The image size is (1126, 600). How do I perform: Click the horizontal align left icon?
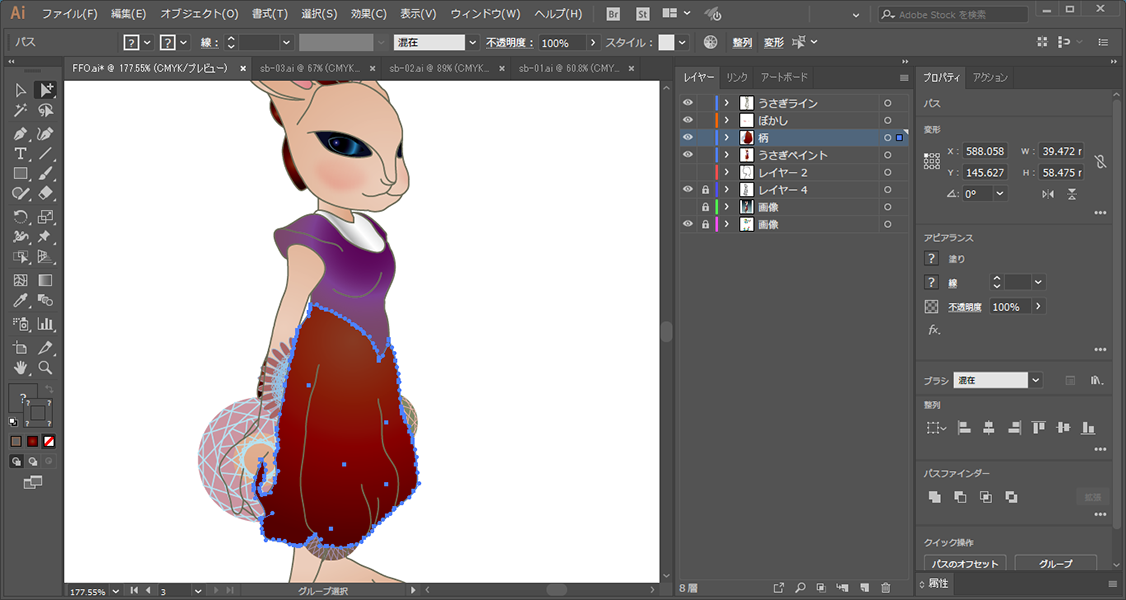[x=964, y=428]
